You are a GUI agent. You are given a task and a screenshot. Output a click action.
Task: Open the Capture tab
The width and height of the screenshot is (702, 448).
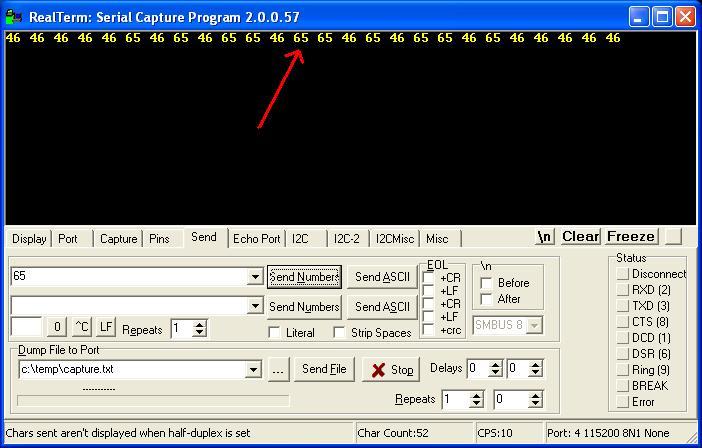click(x=118, y=239)
